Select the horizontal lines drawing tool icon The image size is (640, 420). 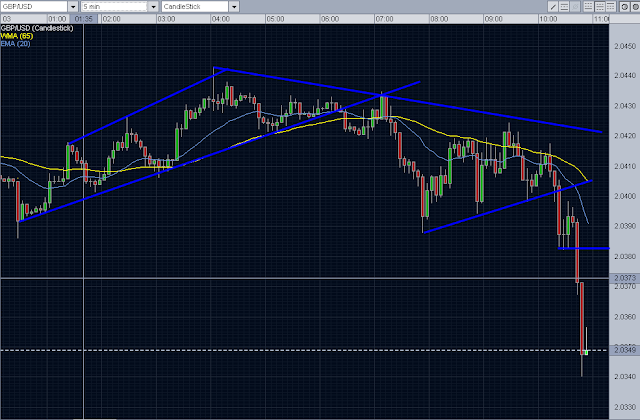point(564,7)
